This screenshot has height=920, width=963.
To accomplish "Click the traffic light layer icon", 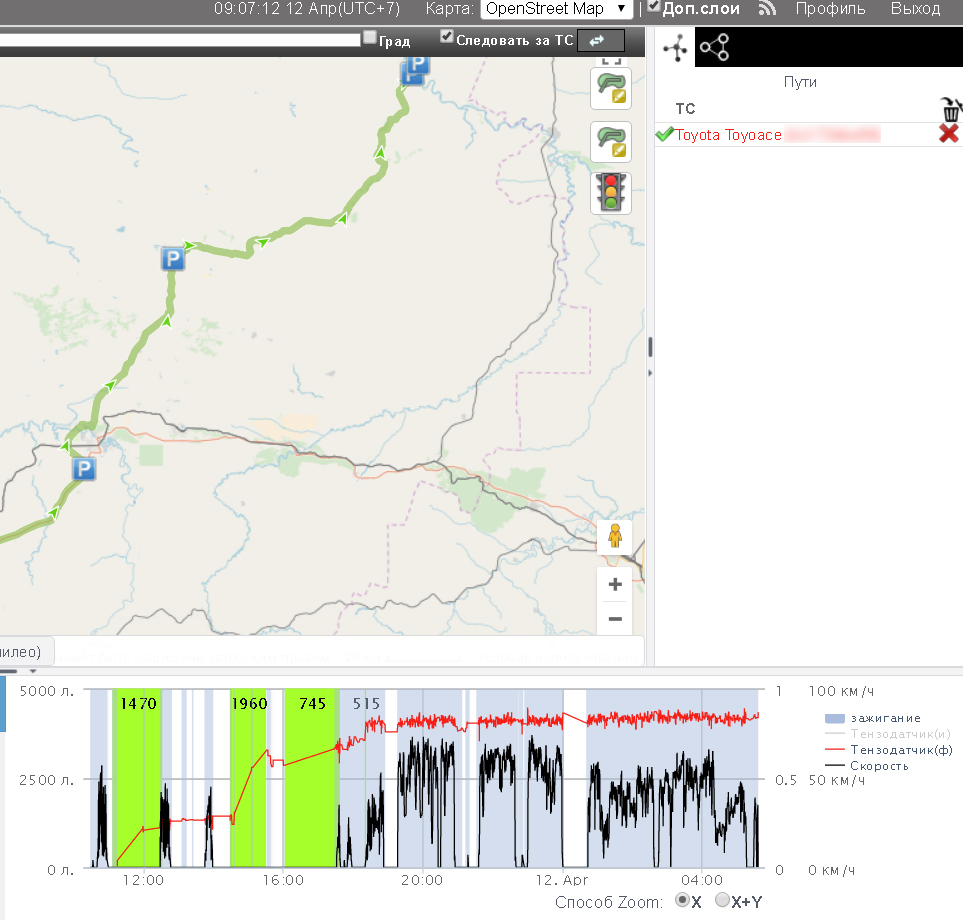I will pos(611,192).
